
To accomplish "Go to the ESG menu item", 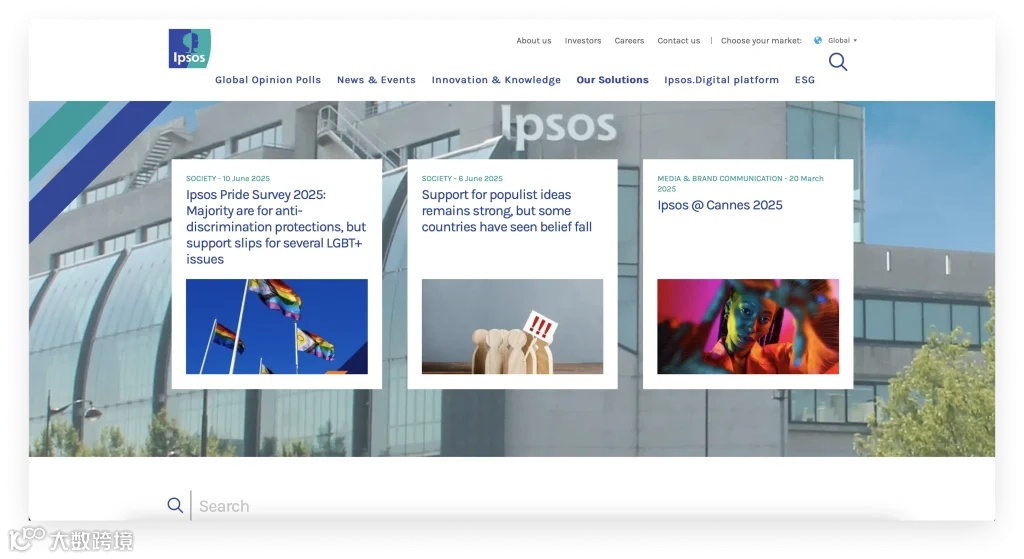I will (805, 80).
